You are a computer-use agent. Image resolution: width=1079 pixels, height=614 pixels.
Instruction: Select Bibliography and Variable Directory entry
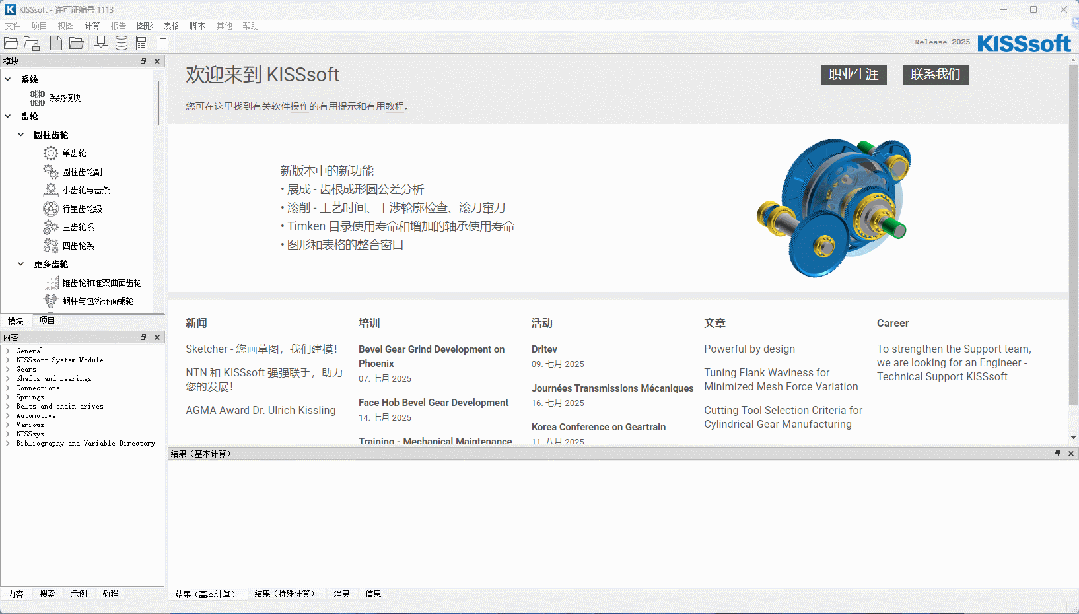pos(86,443)
